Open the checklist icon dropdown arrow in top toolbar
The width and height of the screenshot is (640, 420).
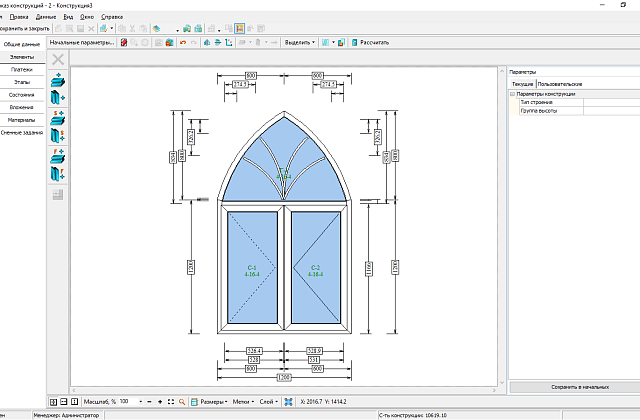click(112, 29)
